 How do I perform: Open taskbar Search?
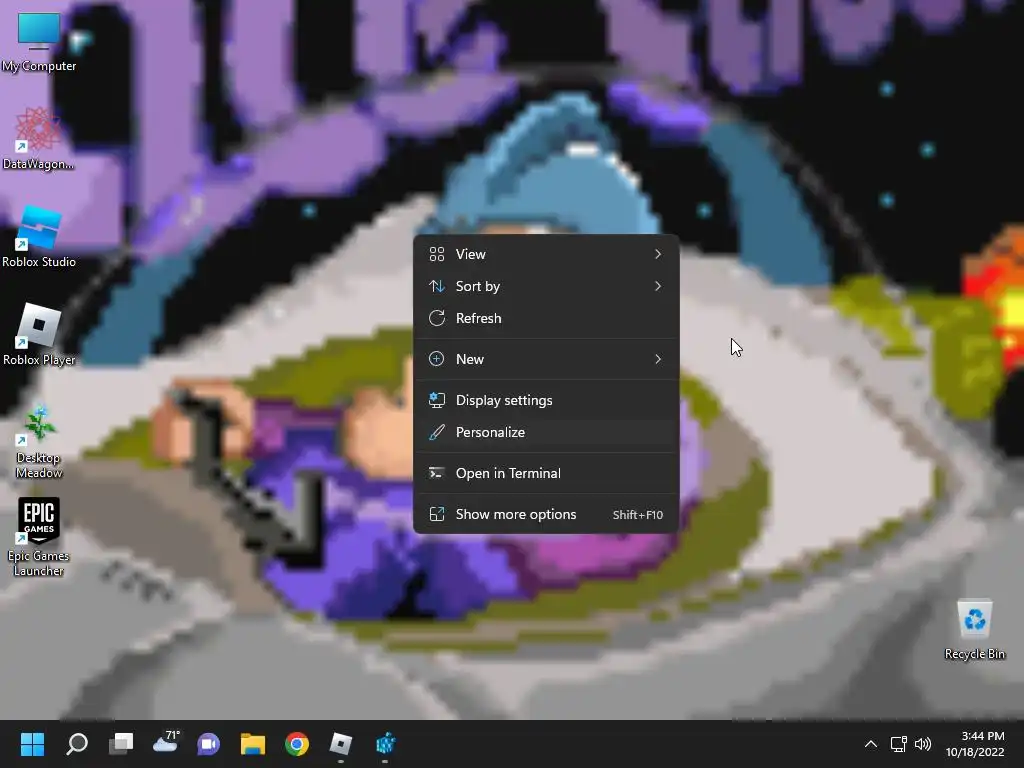76,744
